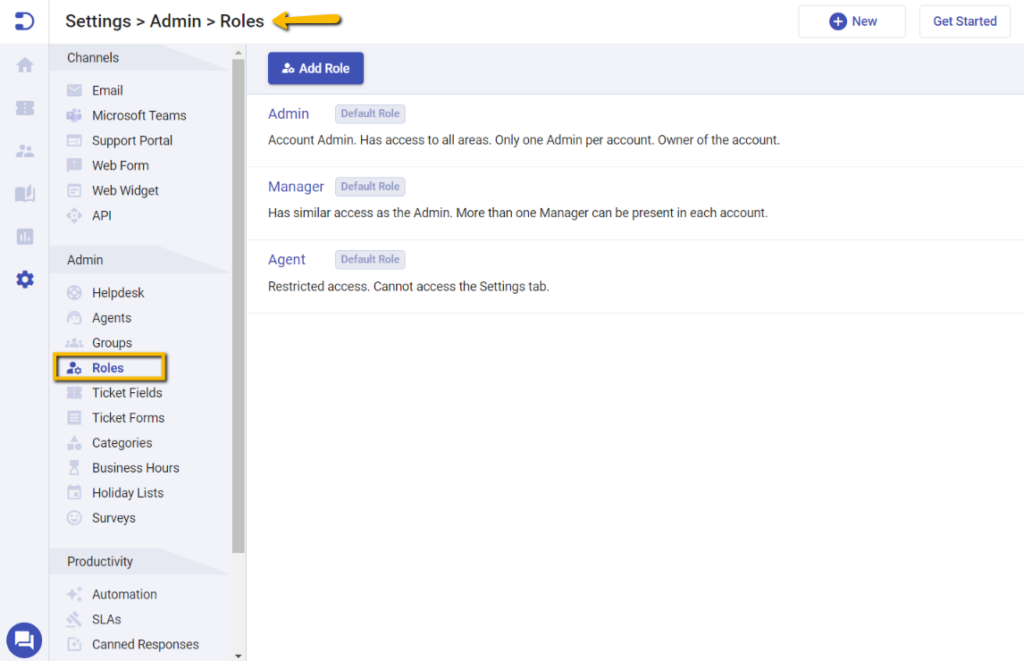Open Holiday Lists settings
Viewport: 1024px width, 661px height.
(x=127, y=492)
